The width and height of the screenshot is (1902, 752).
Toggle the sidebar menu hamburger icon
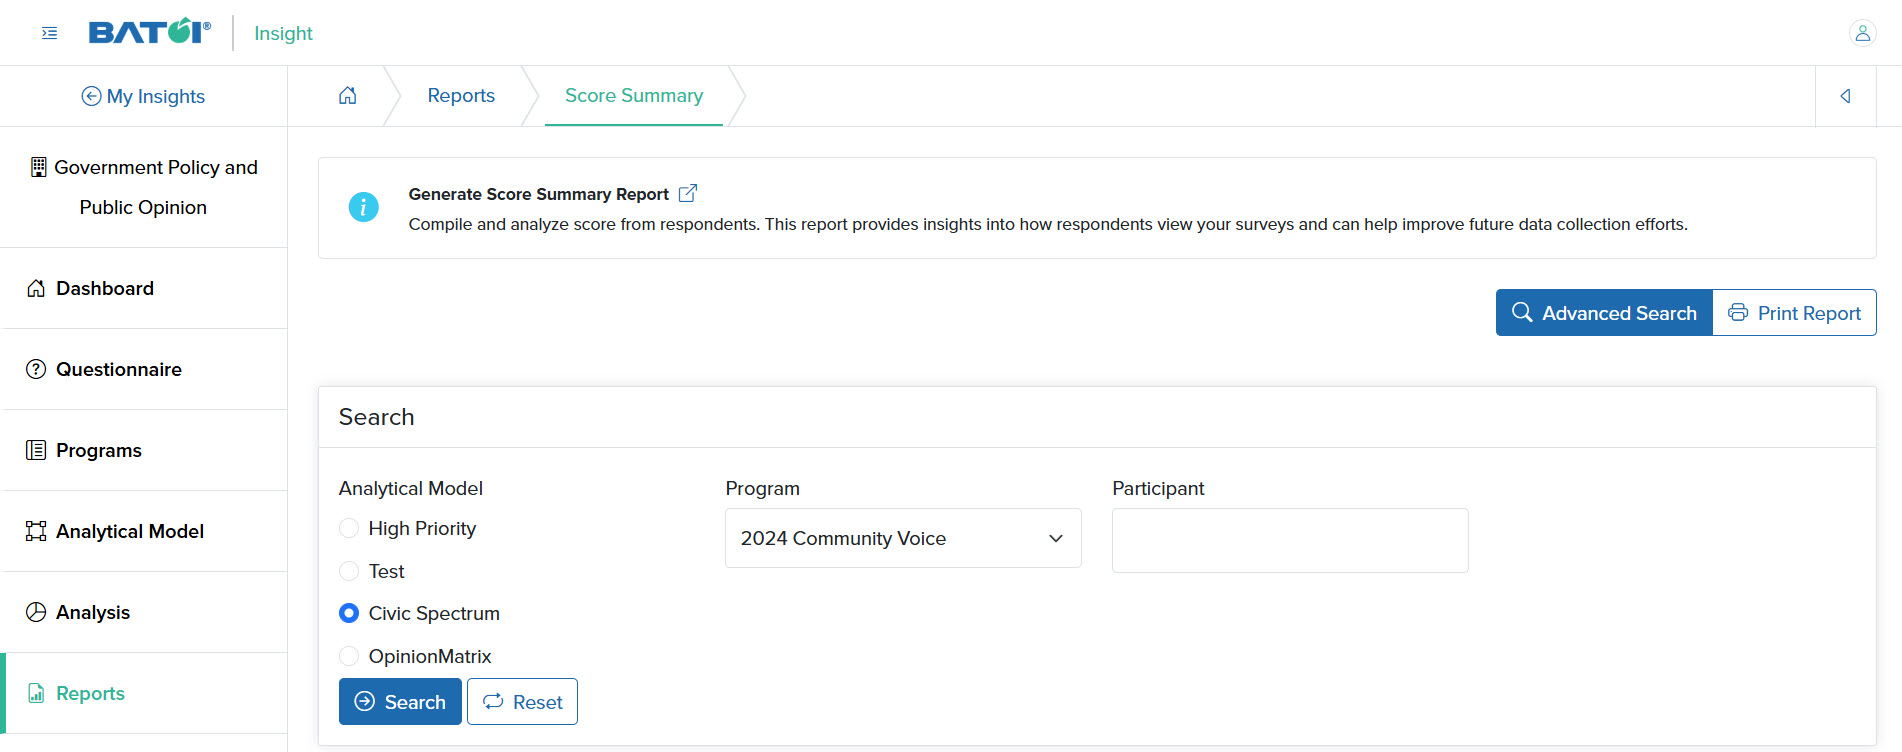(x=49, y=33)
